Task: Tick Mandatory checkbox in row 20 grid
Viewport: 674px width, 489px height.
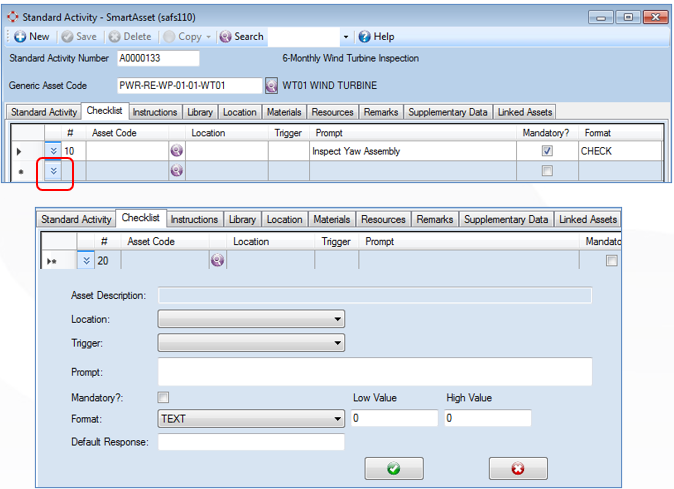Action: point(612,261)
